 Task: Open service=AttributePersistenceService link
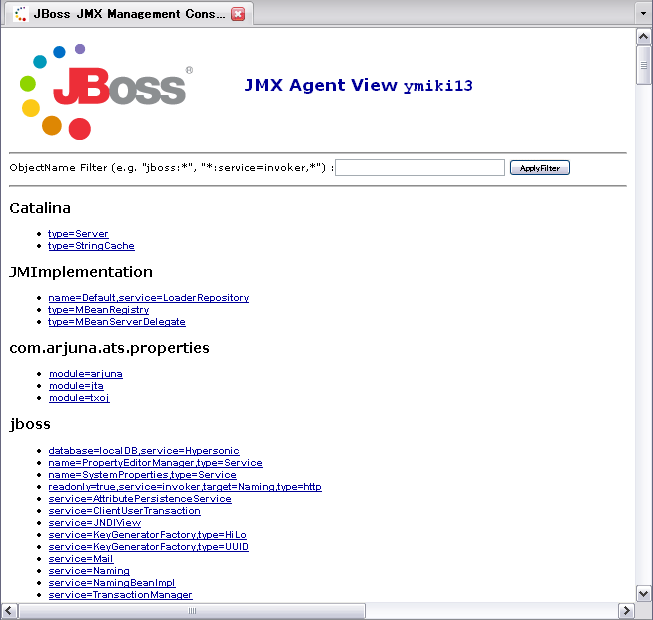pyautogui.click(x=140, y=499)
